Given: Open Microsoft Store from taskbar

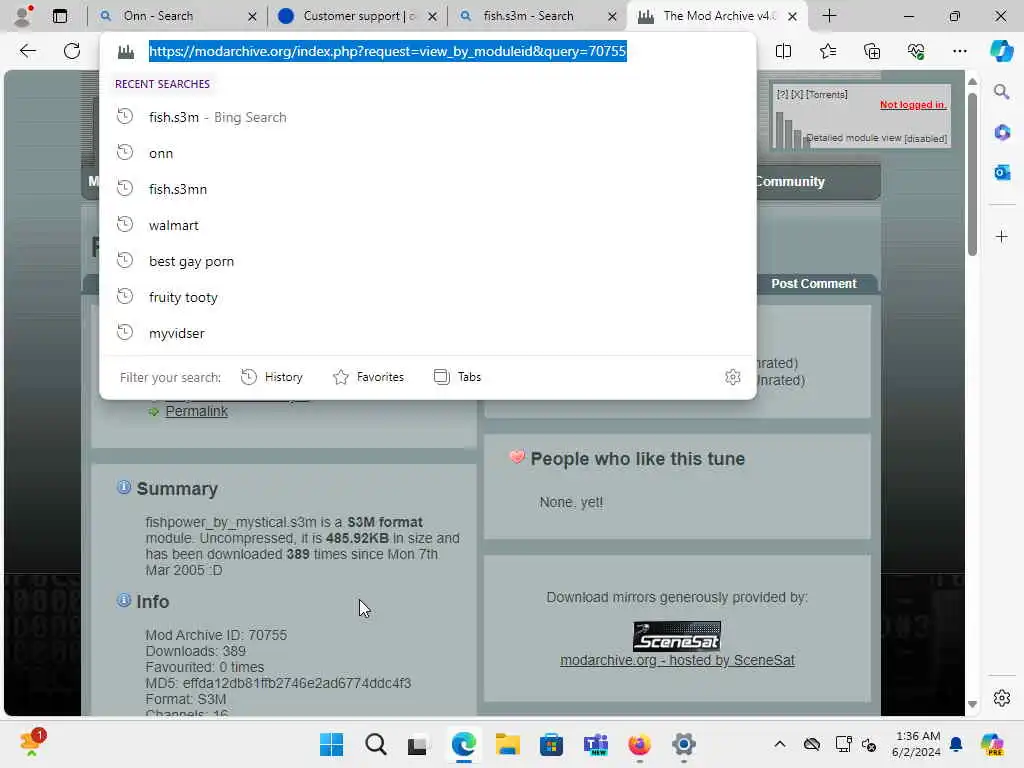Looking at the screenshot, I should click(551, 744).
